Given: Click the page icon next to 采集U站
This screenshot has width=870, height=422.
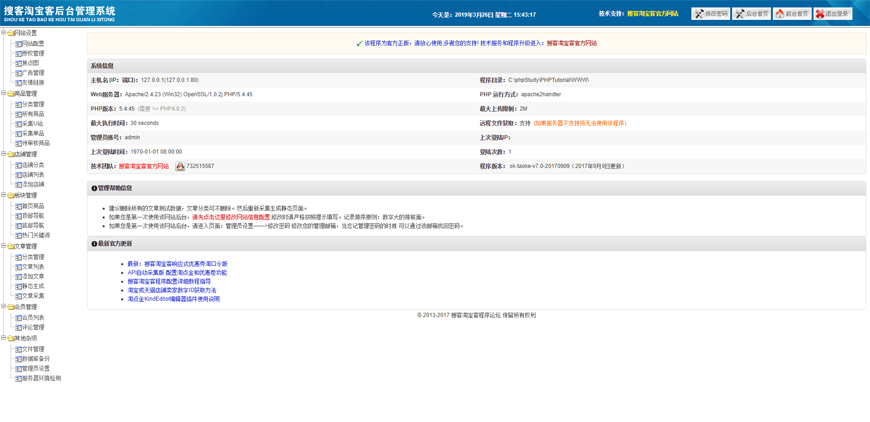Looking at the screenshot, I should pos(18,124).
